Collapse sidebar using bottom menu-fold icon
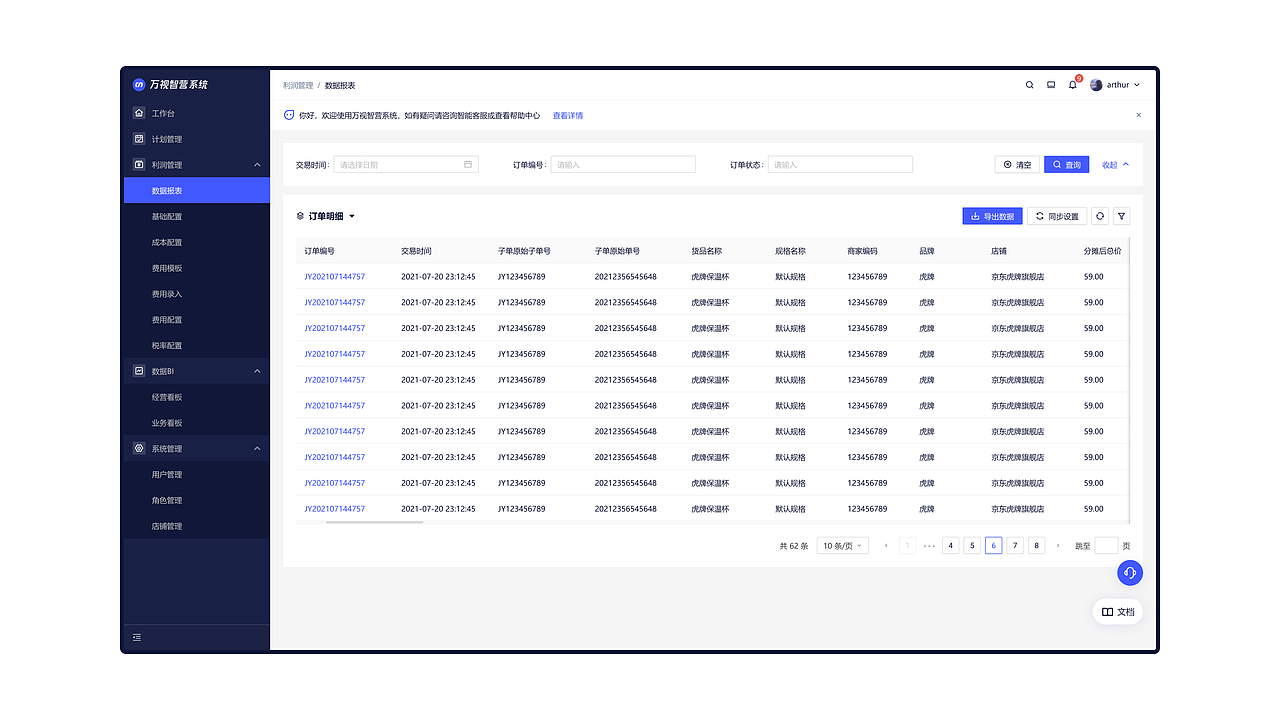Image resolution: width=1280 pixels, height=720 pixels. coord(137,637)
